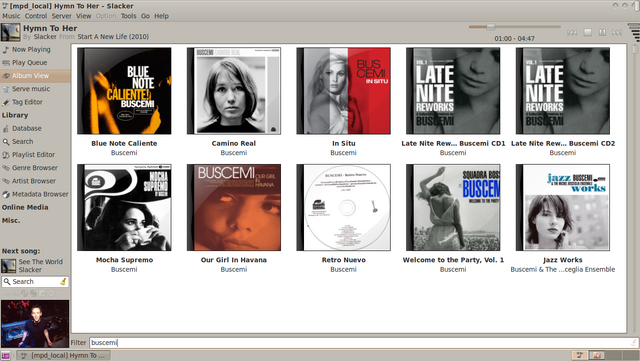
Task: Select the Late Nite Reworks CD1 cover
Action: point(453,91)
